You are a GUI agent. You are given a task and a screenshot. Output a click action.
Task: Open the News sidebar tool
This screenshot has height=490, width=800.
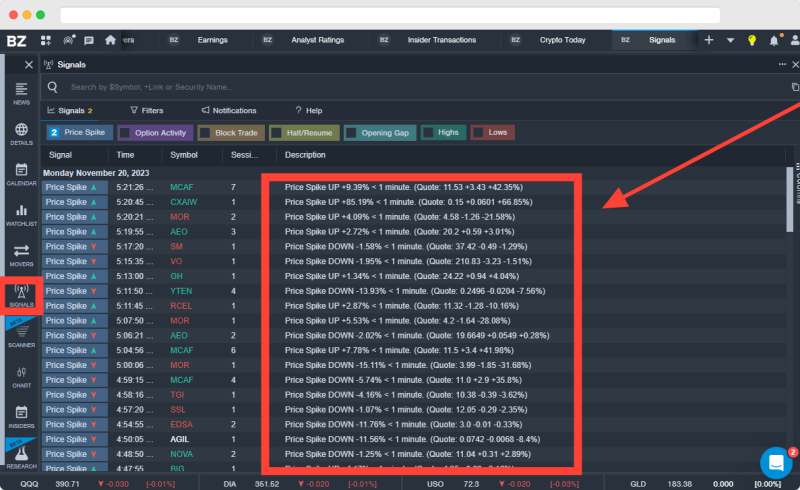coord(21,94)
